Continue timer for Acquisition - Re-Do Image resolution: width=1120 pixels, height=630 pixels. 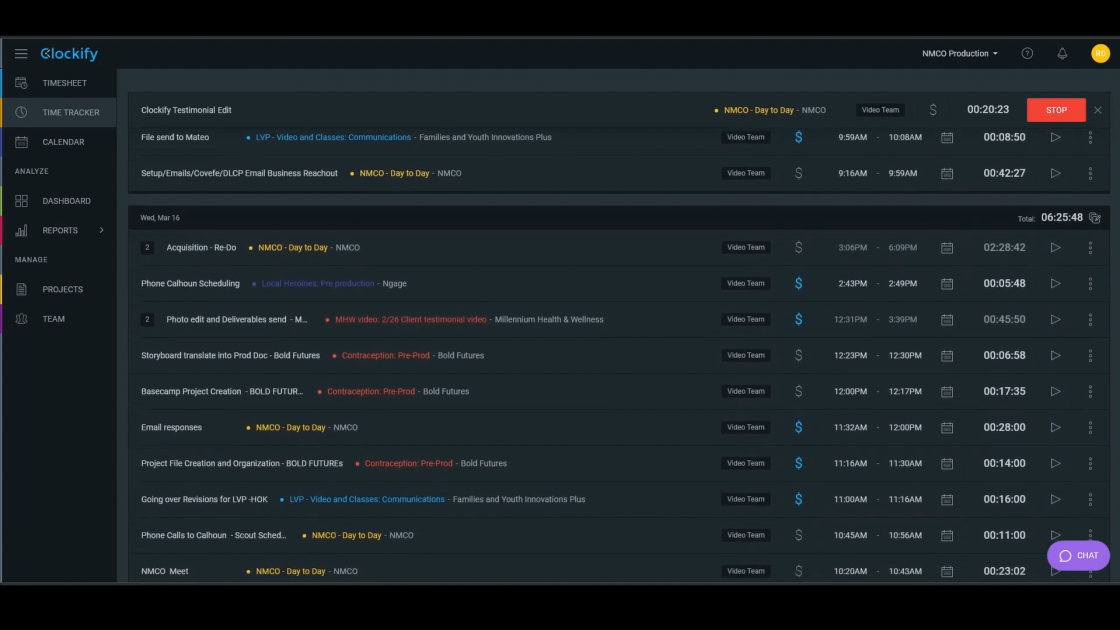[1055, 247]
